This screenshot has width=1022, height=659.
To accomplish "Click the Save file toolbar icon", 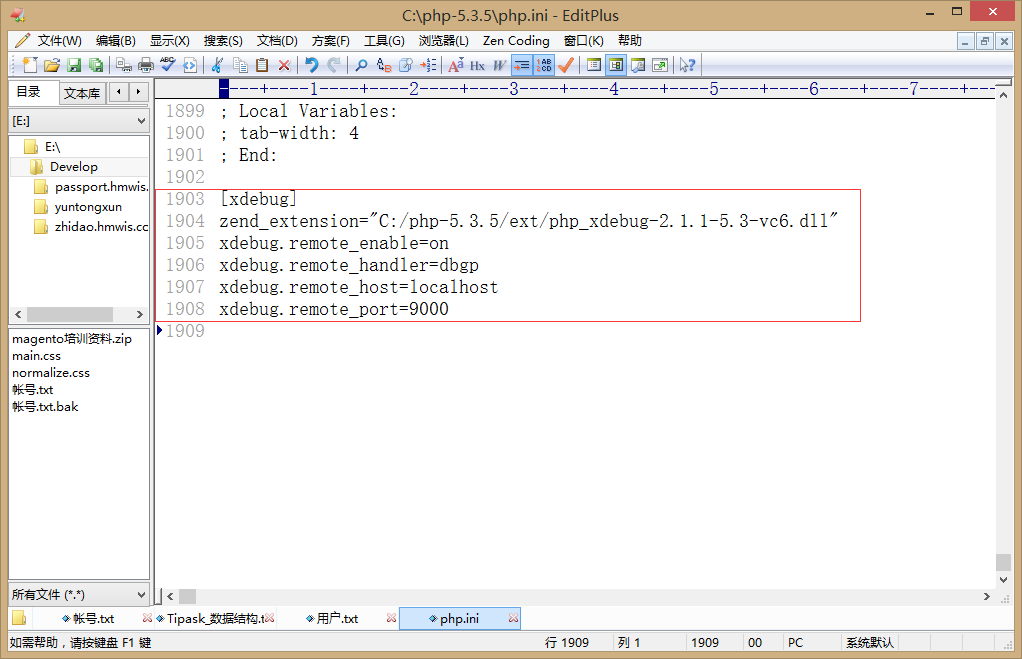I will pyautogui.click(x=74, y=65).
